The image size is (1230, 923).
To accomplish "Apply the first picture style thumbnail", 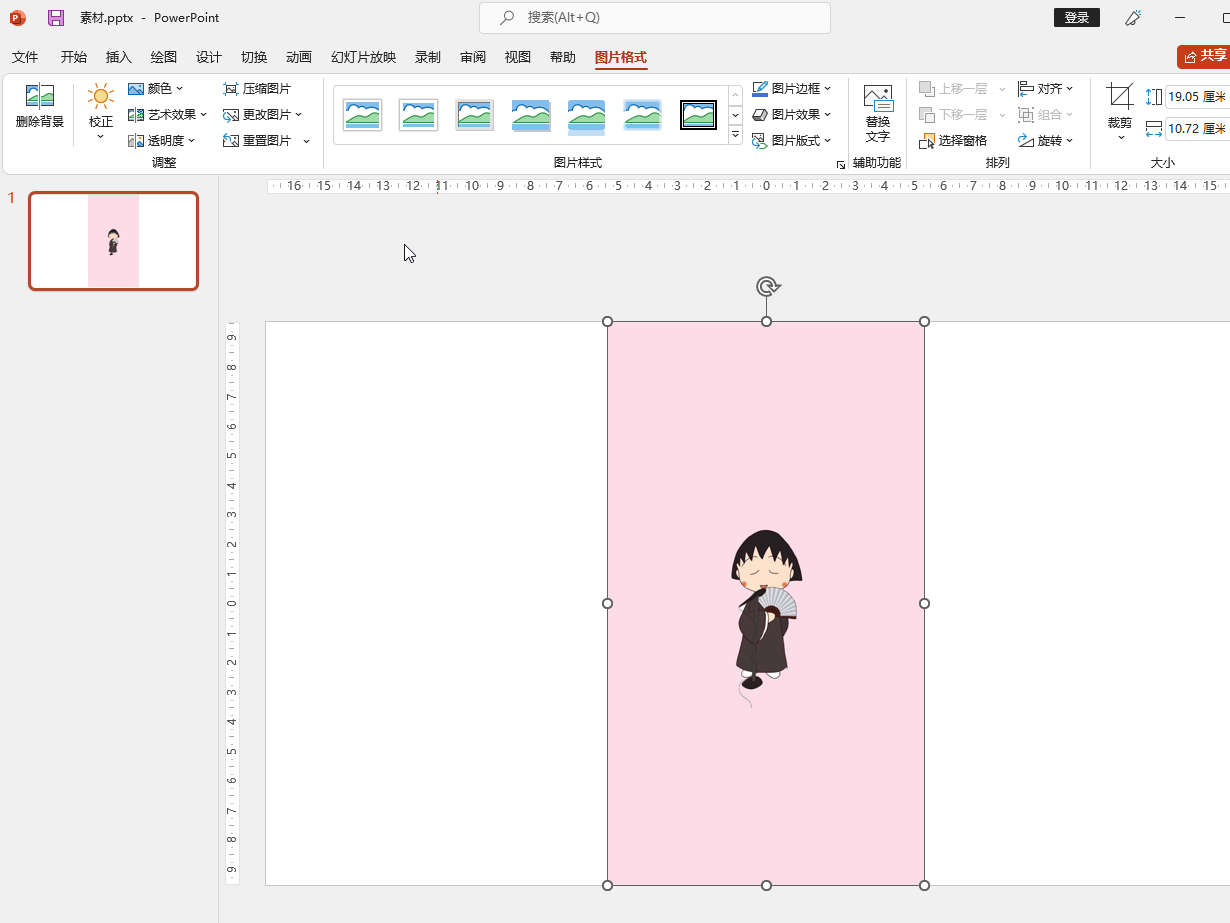I will (362, 115).
